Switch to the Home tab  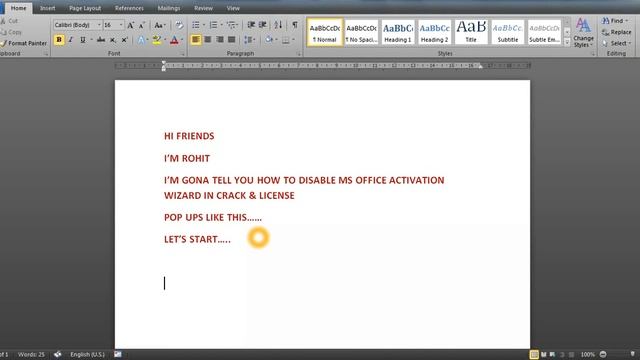point(18,8)
